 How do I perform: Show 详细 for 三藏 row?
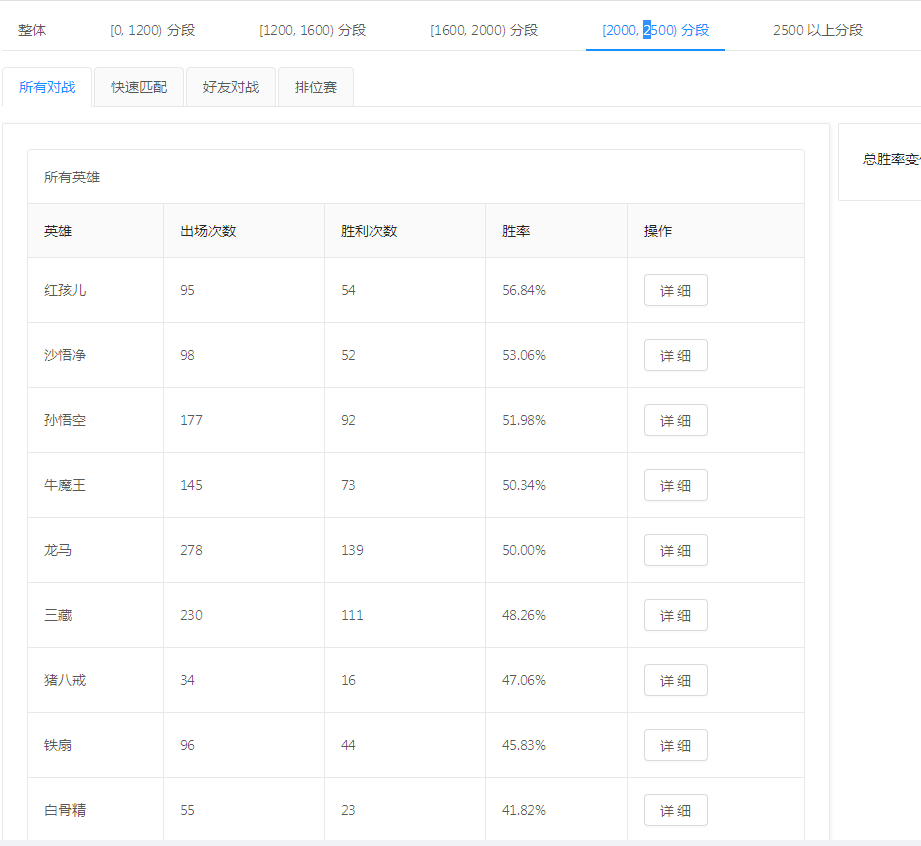click(675, 615)
